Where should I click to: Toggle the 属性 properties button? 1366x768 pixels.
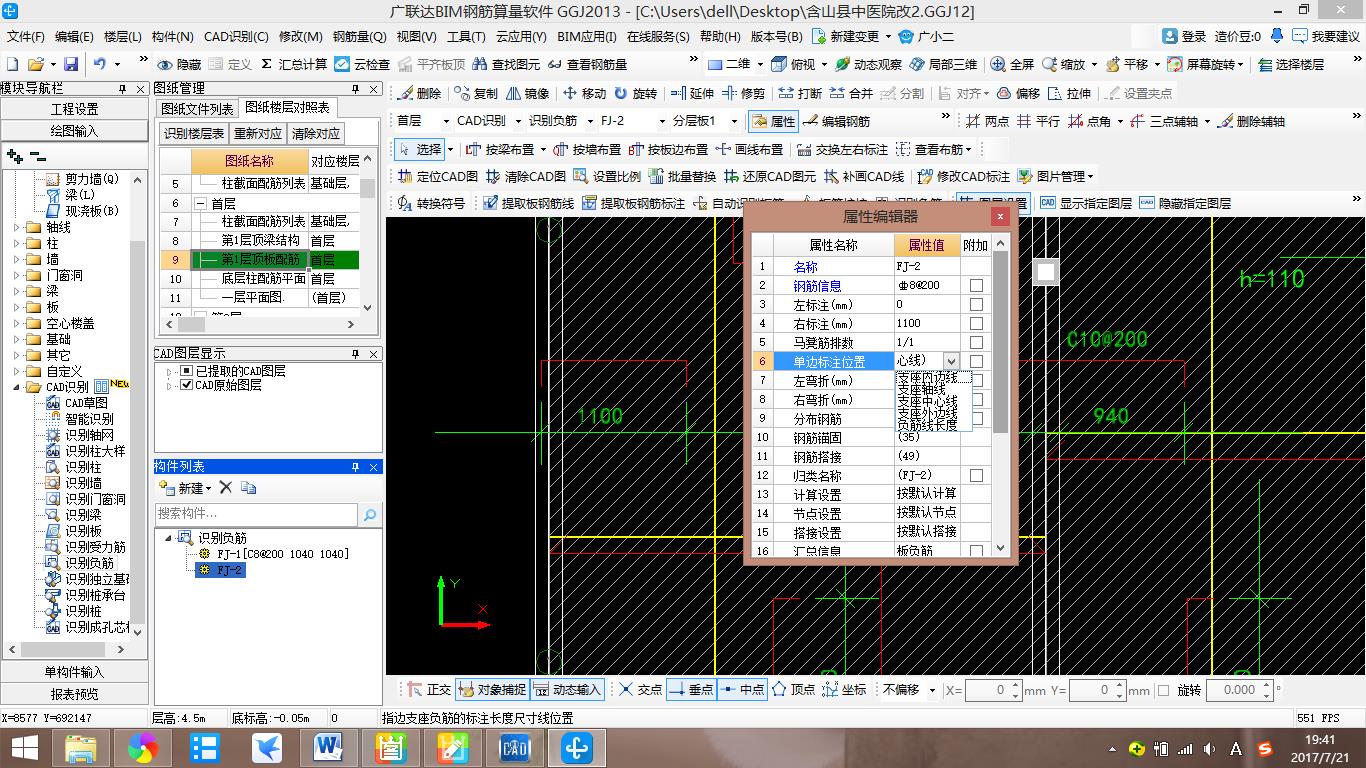pyautogui.click(x=773, y=121)
